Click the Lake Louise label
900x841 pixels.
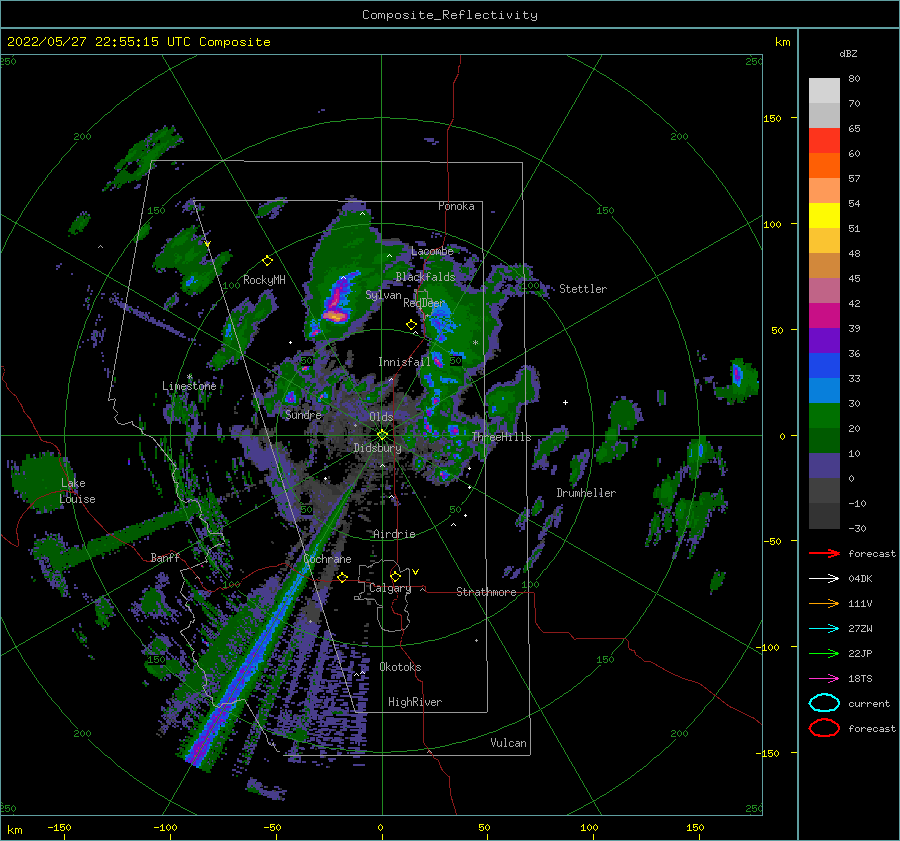pos(77,491)
